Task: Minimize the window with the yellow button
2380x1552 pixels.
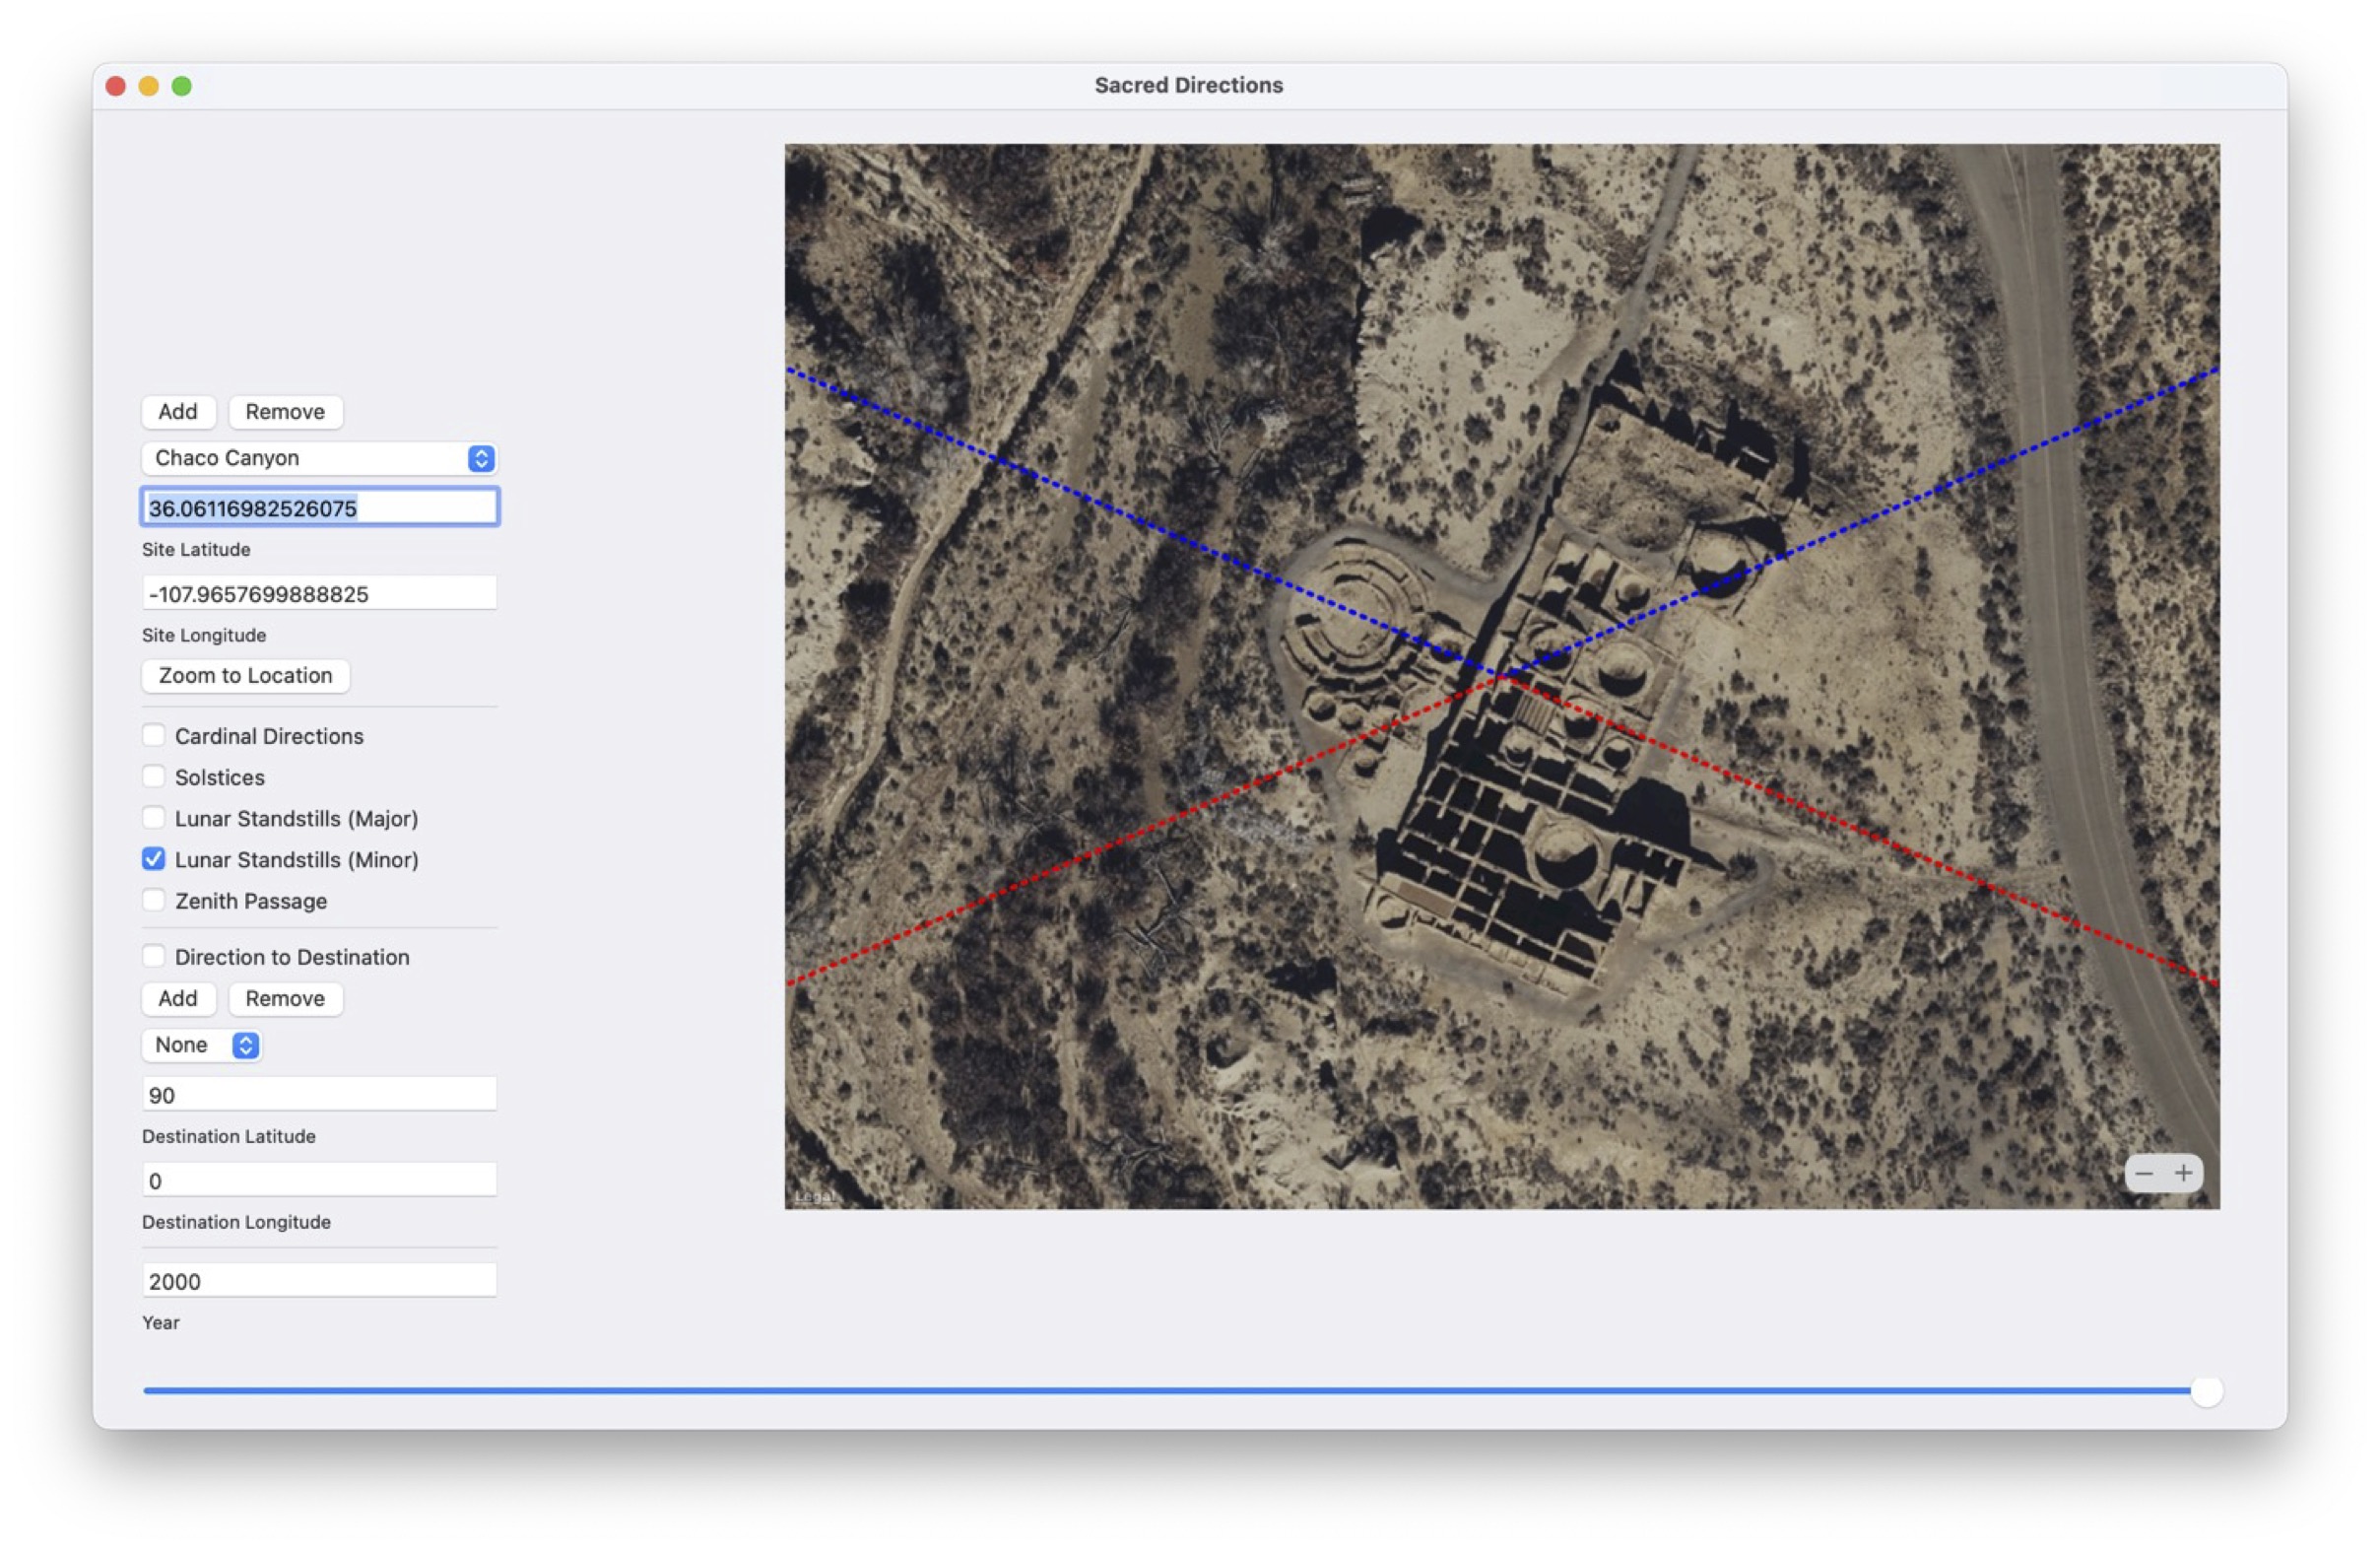Action: (x=149, y=86)
